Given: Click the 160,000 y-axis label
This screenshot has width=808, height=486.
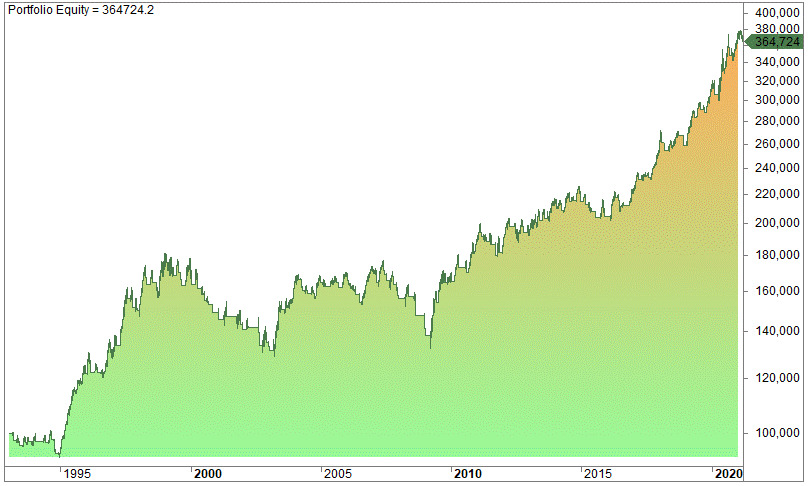Looking at the screenshot, I should coord(777,291).
